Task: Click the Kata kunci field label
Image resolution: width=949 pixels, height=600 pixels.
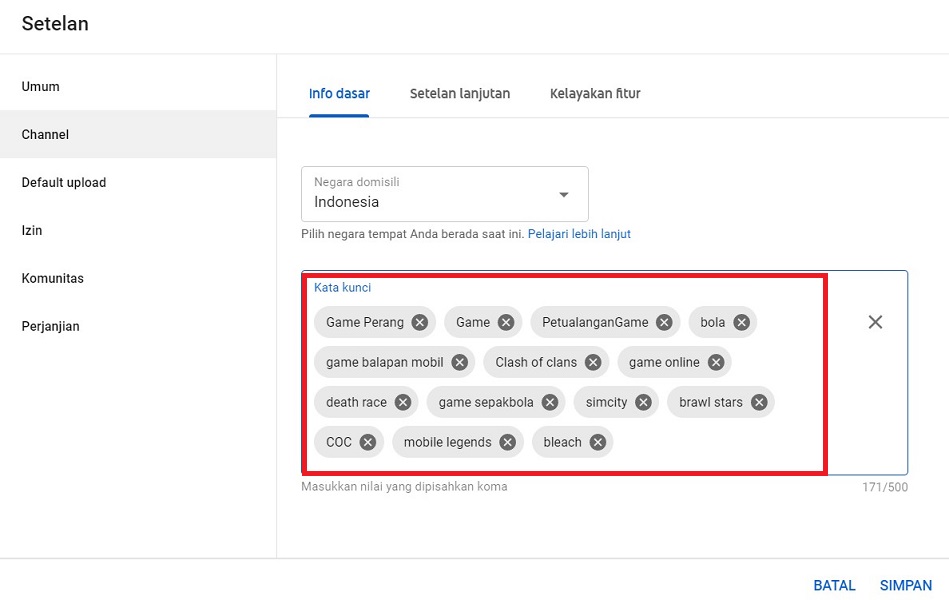Action: 343,288
